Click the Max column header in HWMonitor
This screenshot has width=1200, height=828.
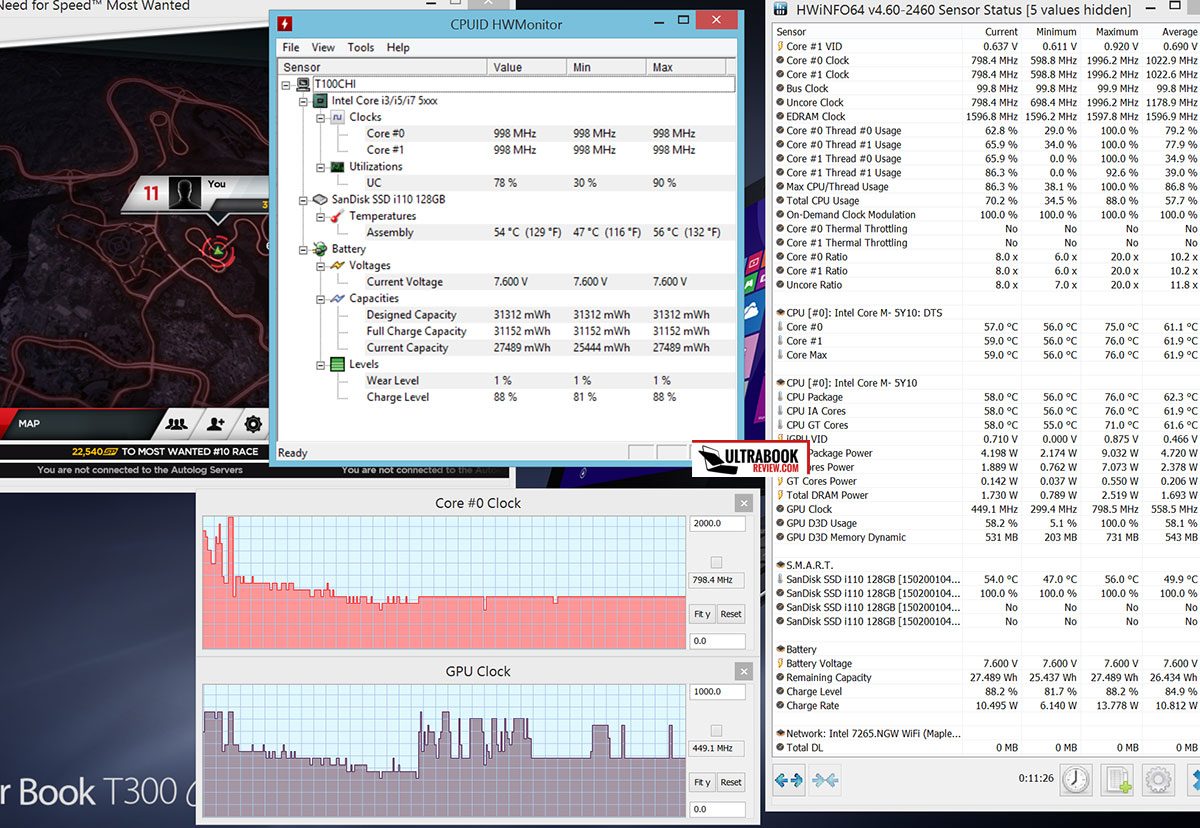[686, 67]
